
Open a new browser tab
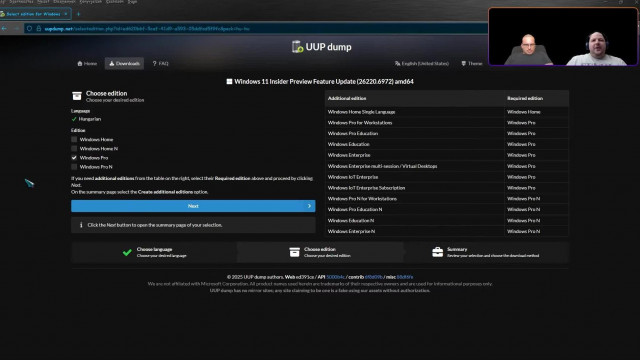click(x=78, y=14)
